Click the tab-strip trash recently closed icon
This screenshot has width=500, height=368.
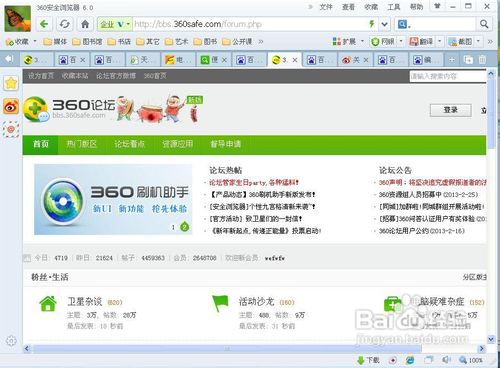coord(482,60)
